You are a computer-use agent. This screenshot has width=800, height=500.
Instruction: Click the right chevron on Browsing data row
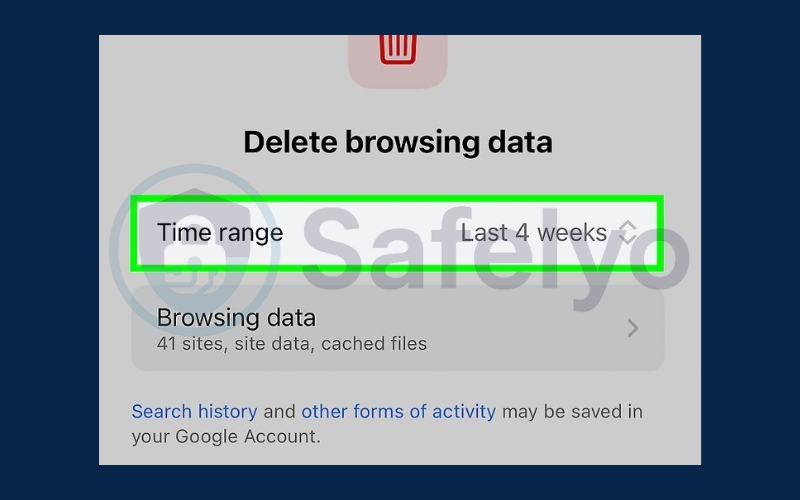(x=632, y=328)
